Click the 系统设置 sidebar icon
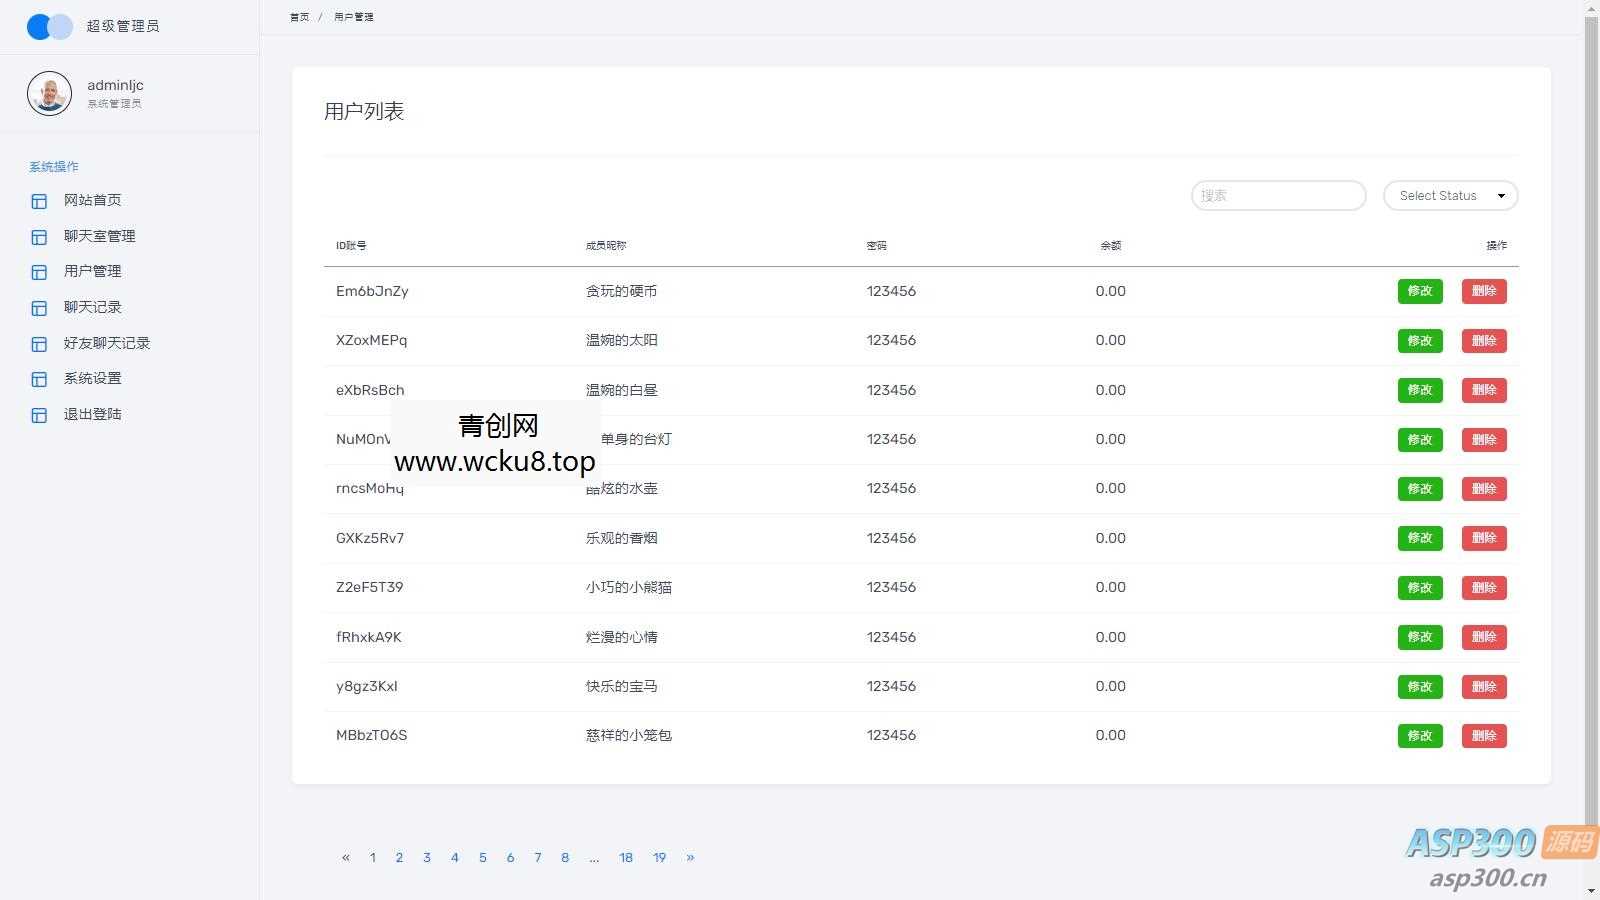Screen dimensions: 1600x900 pyautogui.click(x=39, y=379)
